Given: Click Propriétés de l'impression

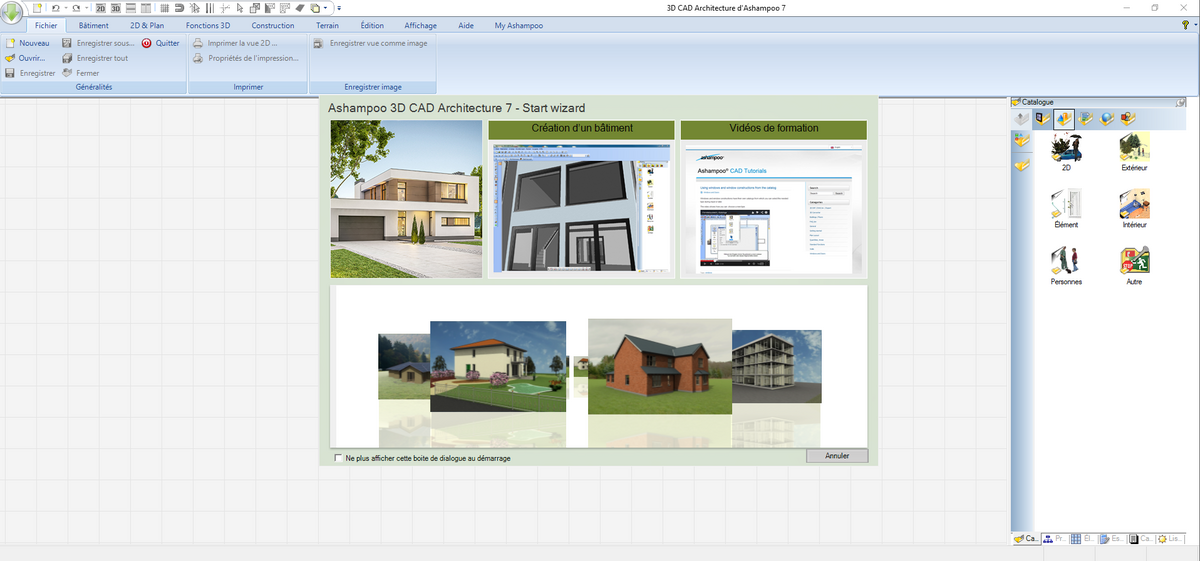Looking at the screenshot, I should [x=245, y=58].
